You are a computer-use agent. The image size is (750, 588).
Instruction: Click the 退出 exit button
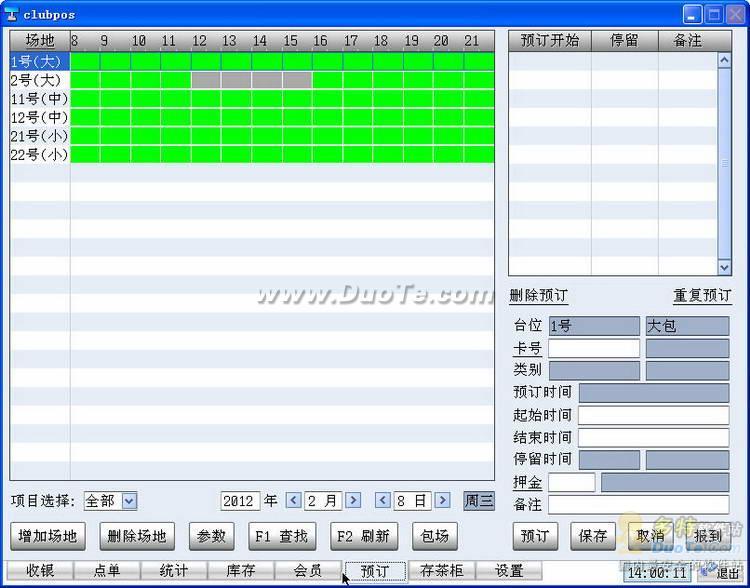[721, 573]
